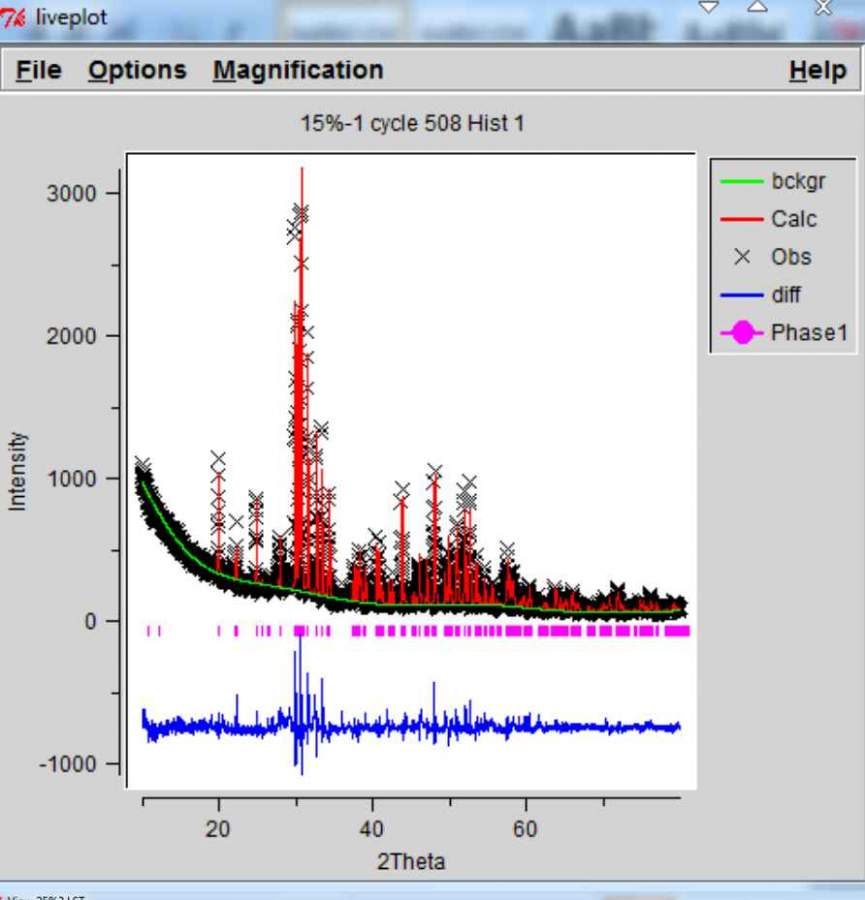Click the liveplot window title text
The image size is (865, 900).
[71, 17]
